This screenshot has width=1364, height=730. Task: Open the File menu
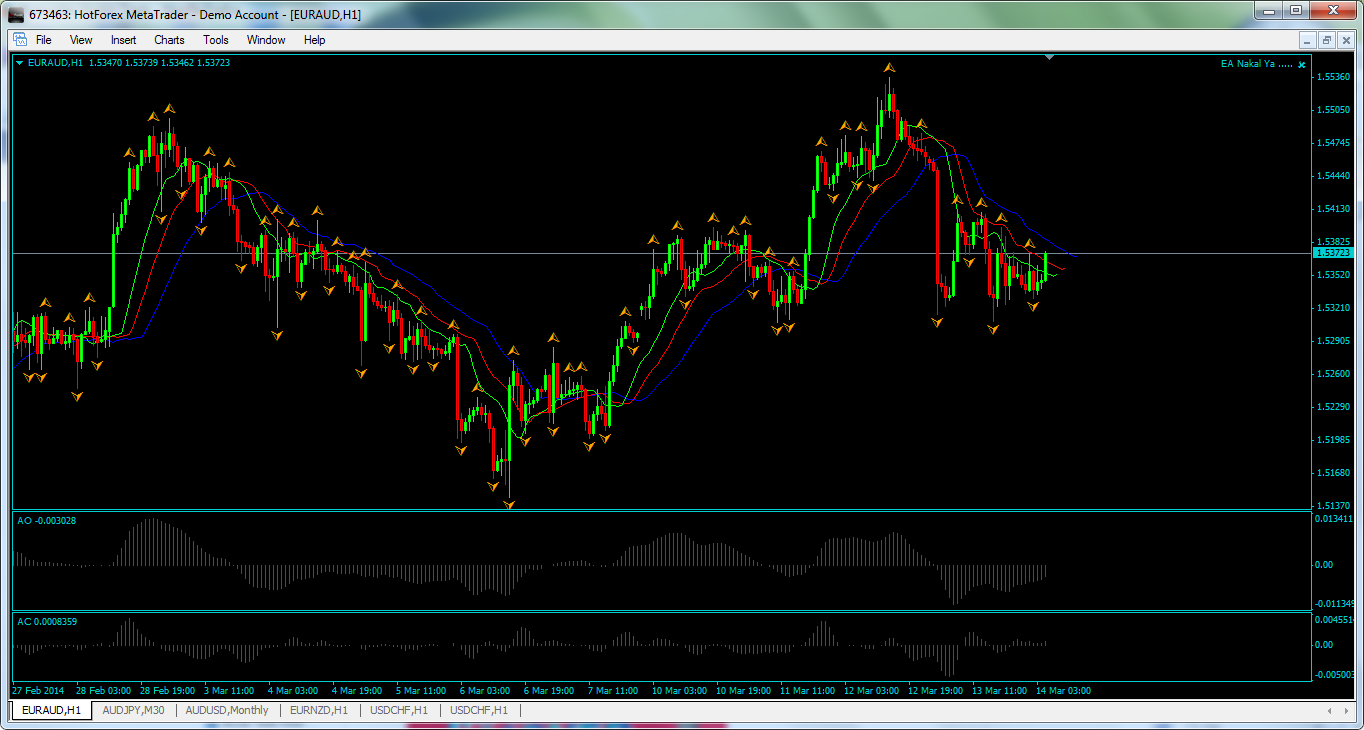tap(44, 40)
